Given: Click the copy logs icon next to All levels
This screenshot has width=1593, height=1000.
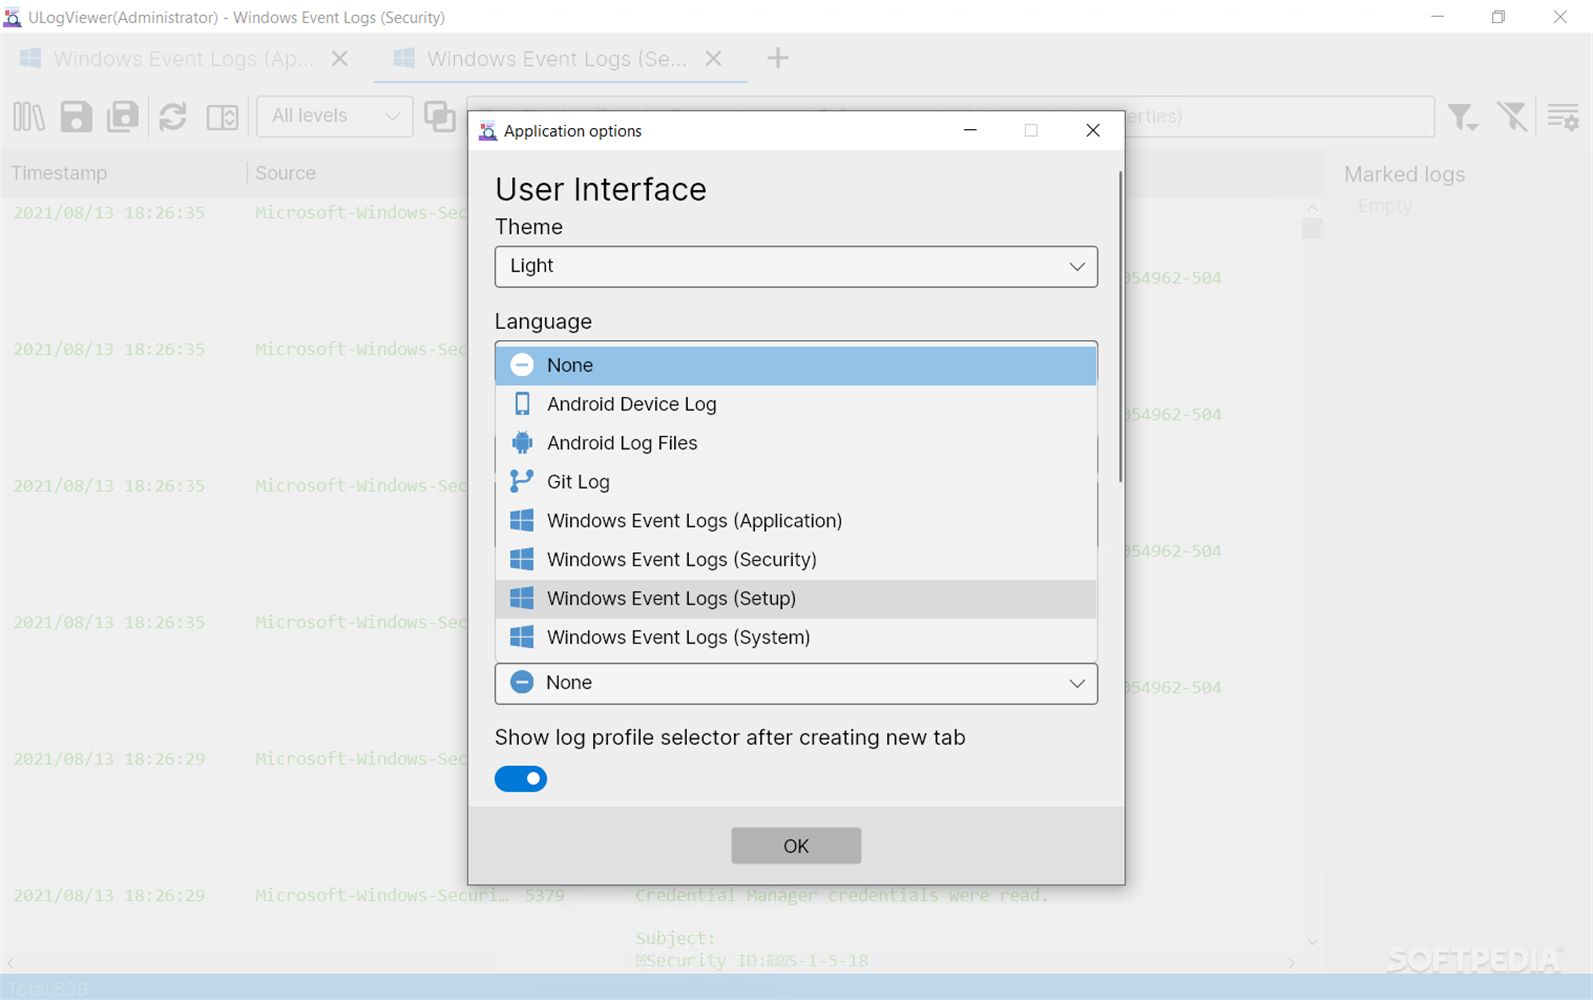Looking at the screenshot, I should click(x=439, y=117).
